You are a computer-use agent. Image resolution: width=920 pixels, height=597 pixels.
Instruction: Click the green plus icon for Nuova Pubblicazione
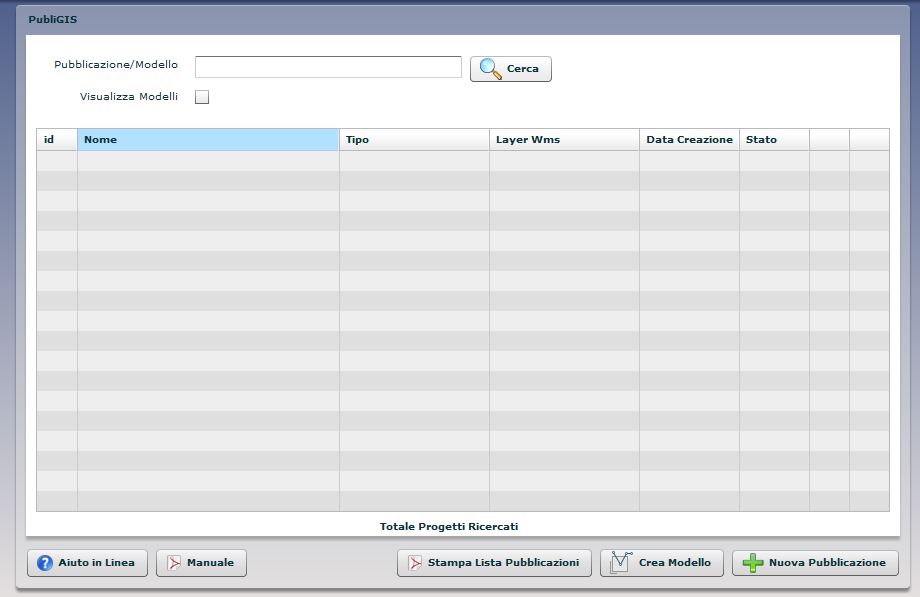coord(753,563)
